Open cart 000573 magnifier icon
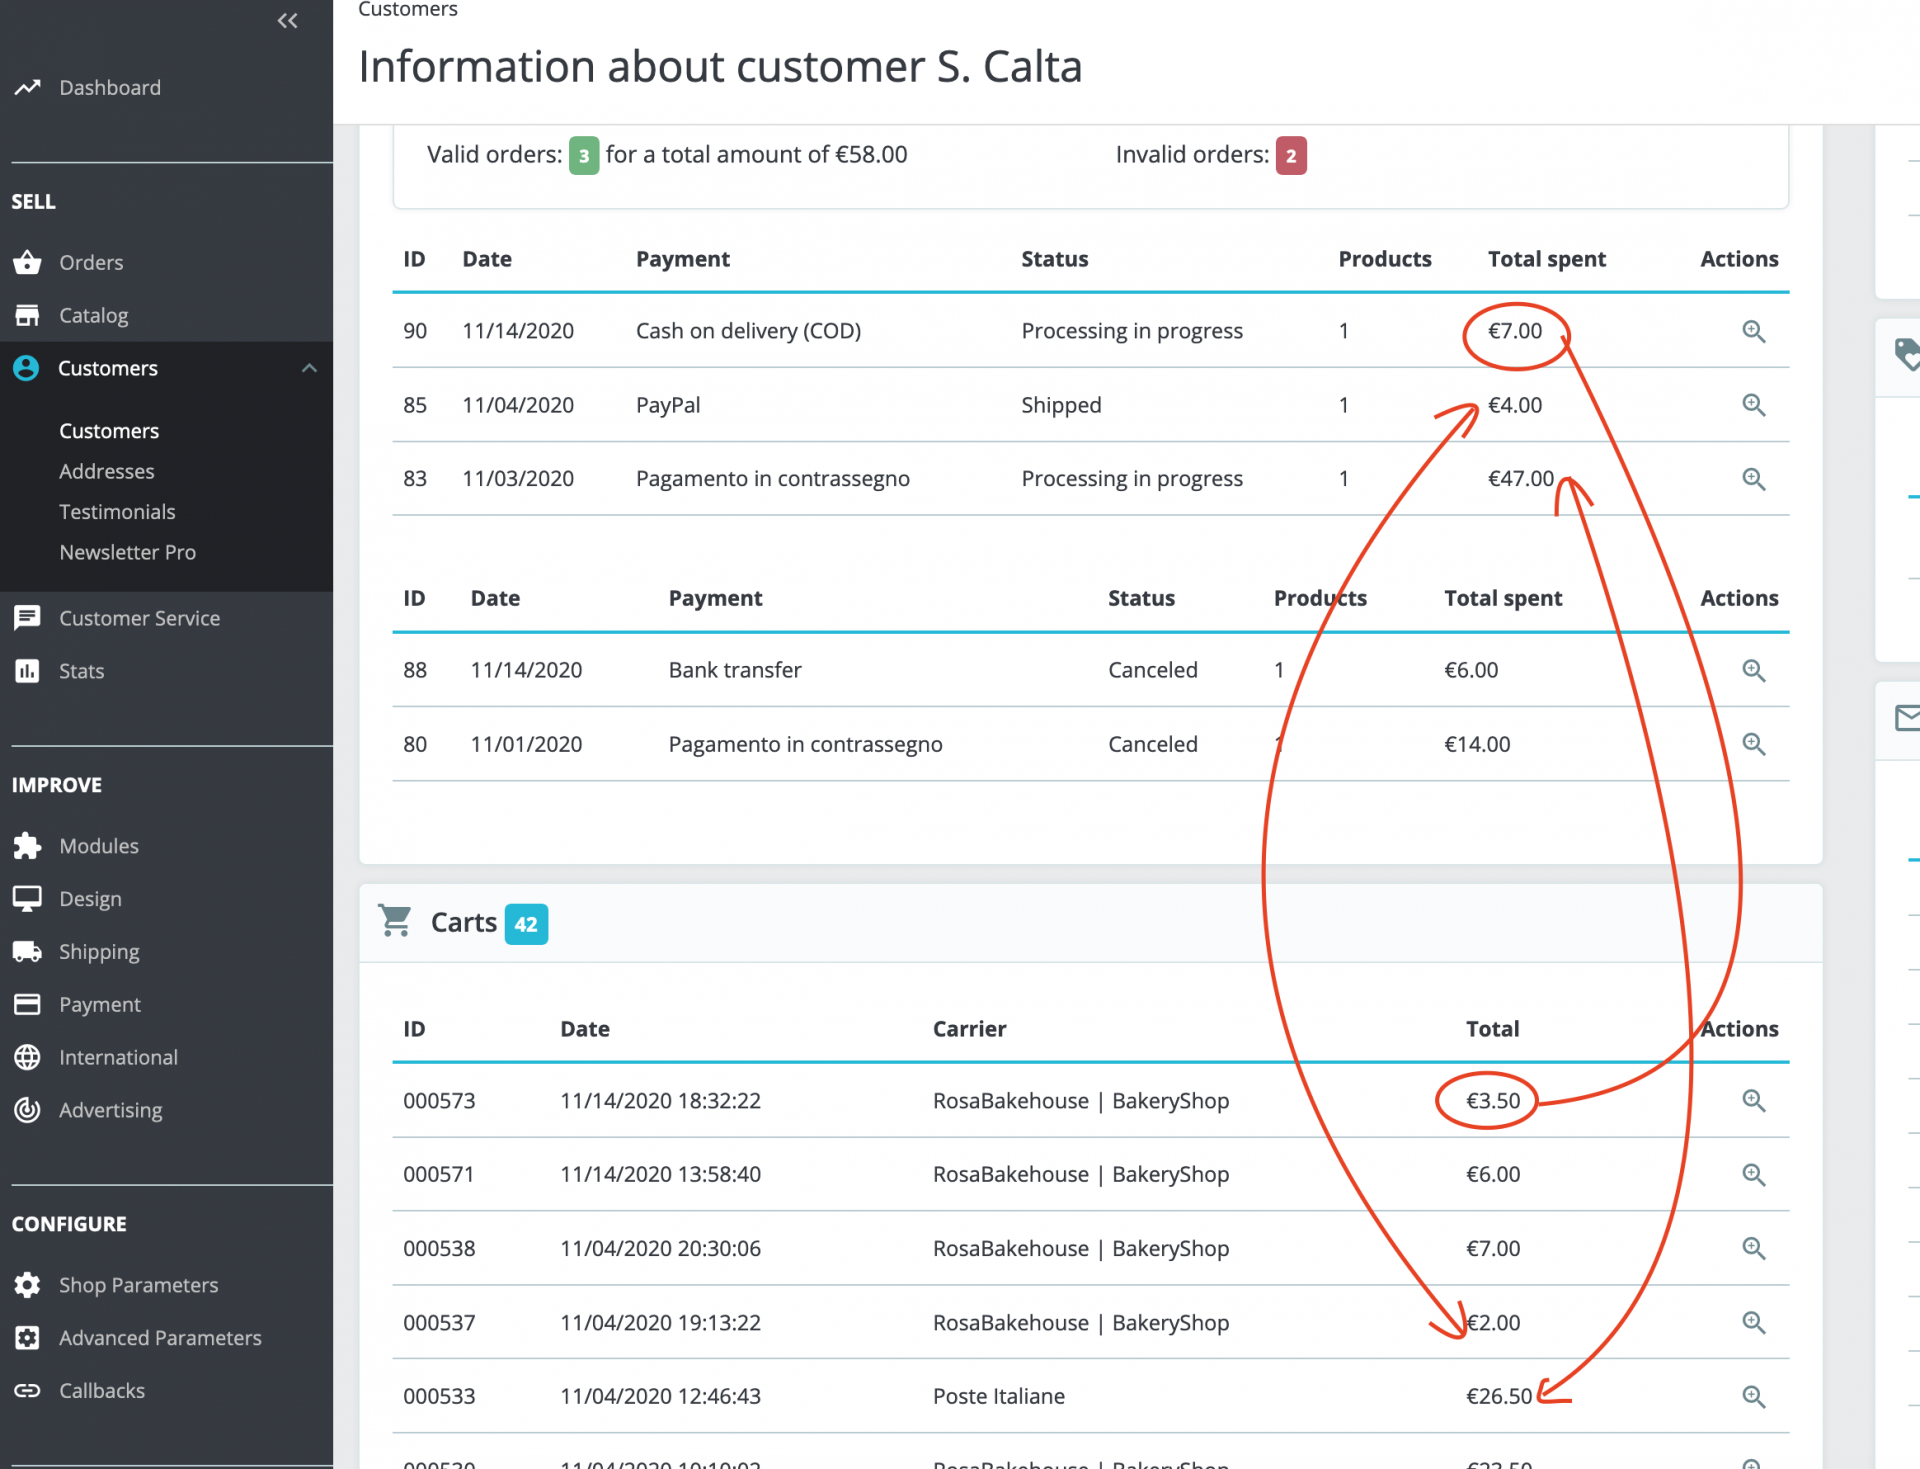Screen dimensions: 1920x1469 (x=1753, y=1101)
